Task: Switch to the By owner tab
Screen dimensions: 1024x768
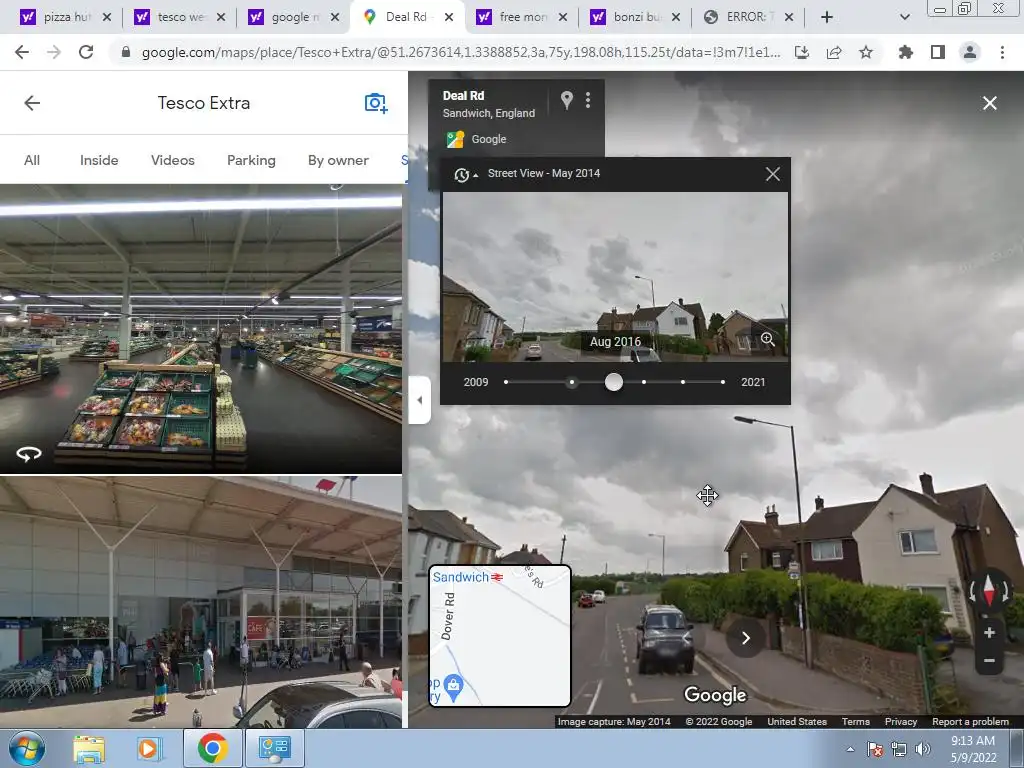Action: coord(338,161)
